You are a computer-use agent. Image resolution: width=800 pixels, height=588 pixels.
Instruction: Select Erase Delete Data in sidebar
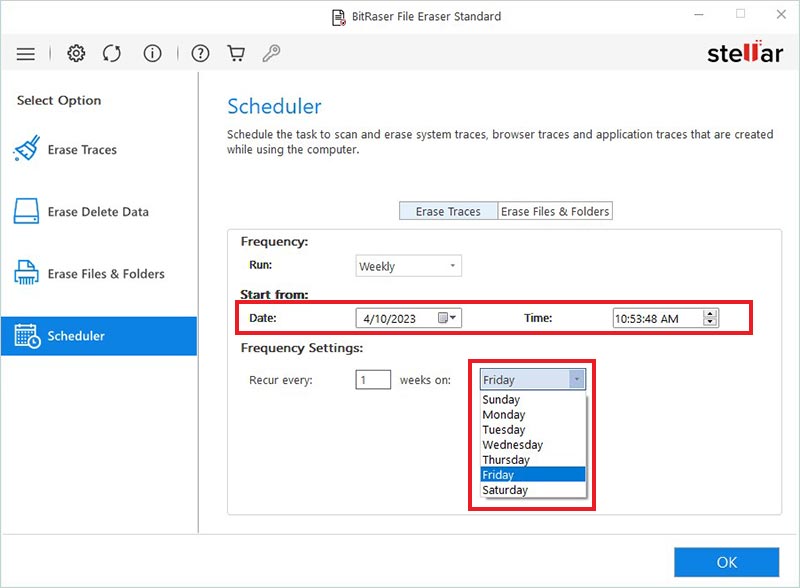[x=98, y=211]
